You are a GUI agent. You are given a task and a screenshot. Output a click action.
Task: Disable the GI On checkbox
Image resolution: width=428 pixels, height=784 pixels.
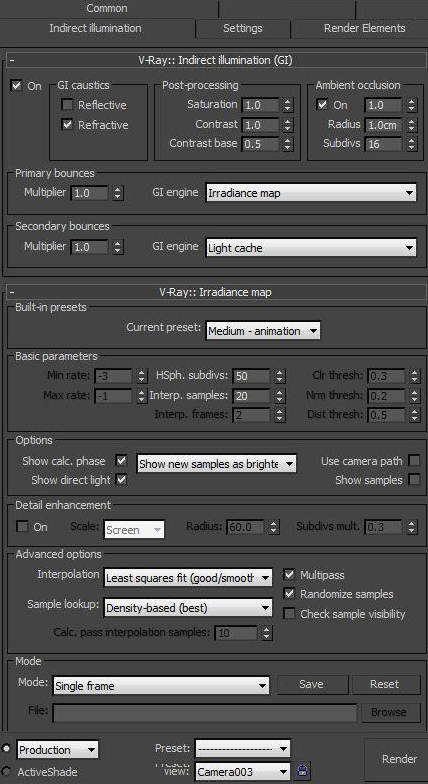click(16, 86)
